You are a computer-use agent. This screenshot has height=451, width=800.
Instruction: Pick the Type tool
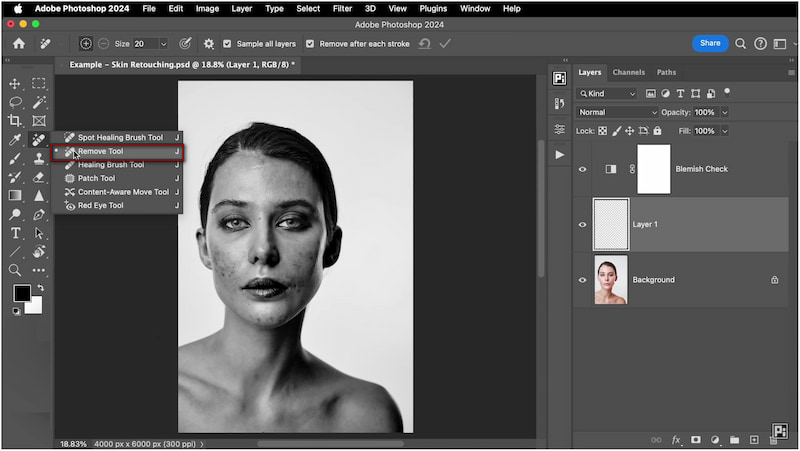tap(15, 233)
